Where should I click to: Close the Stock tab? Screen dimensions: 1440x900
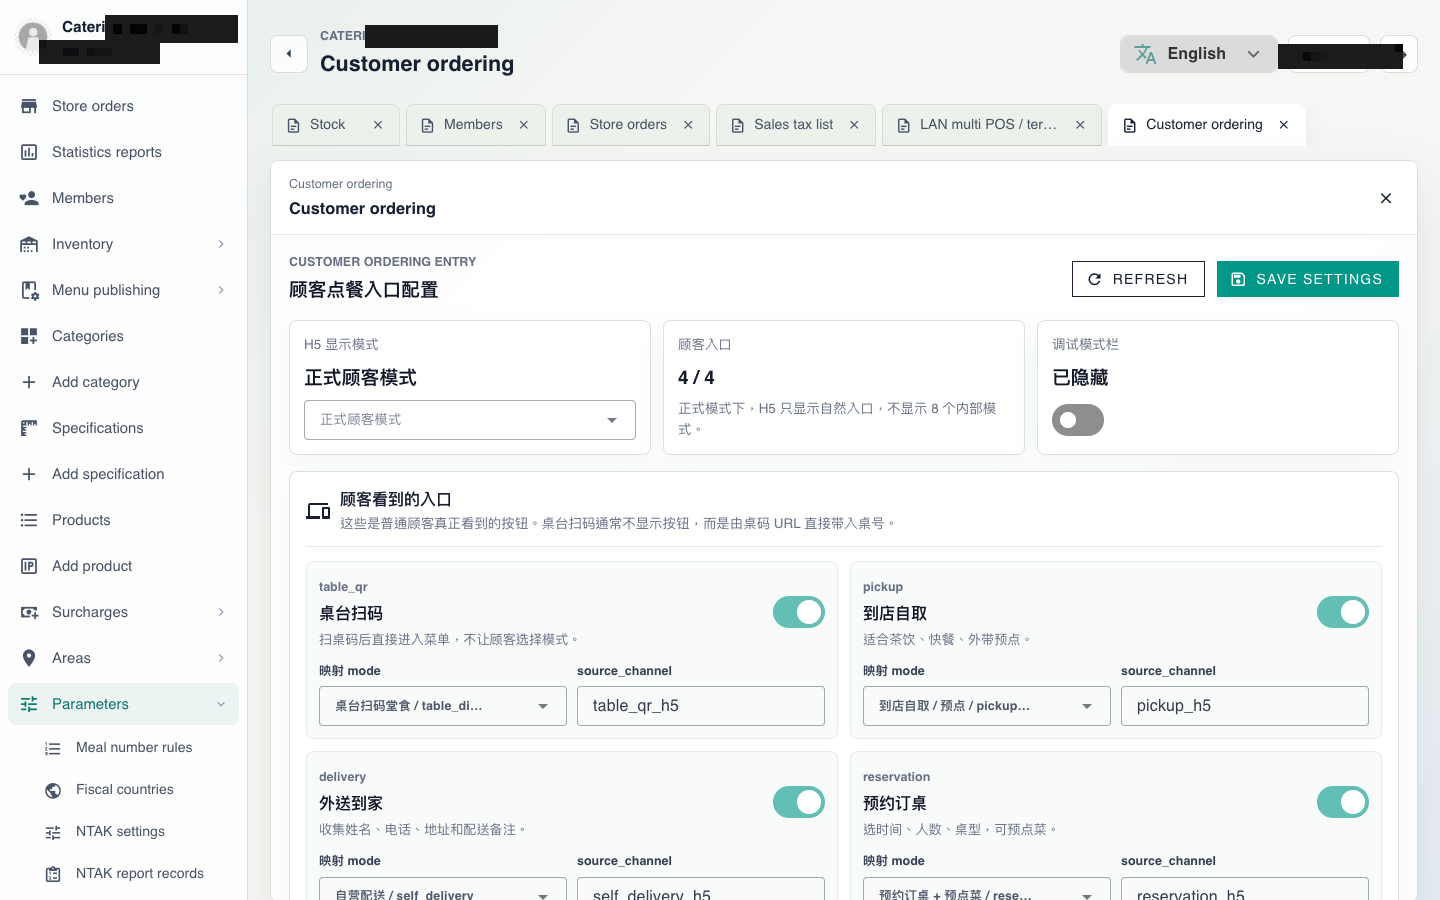point(378,125)
